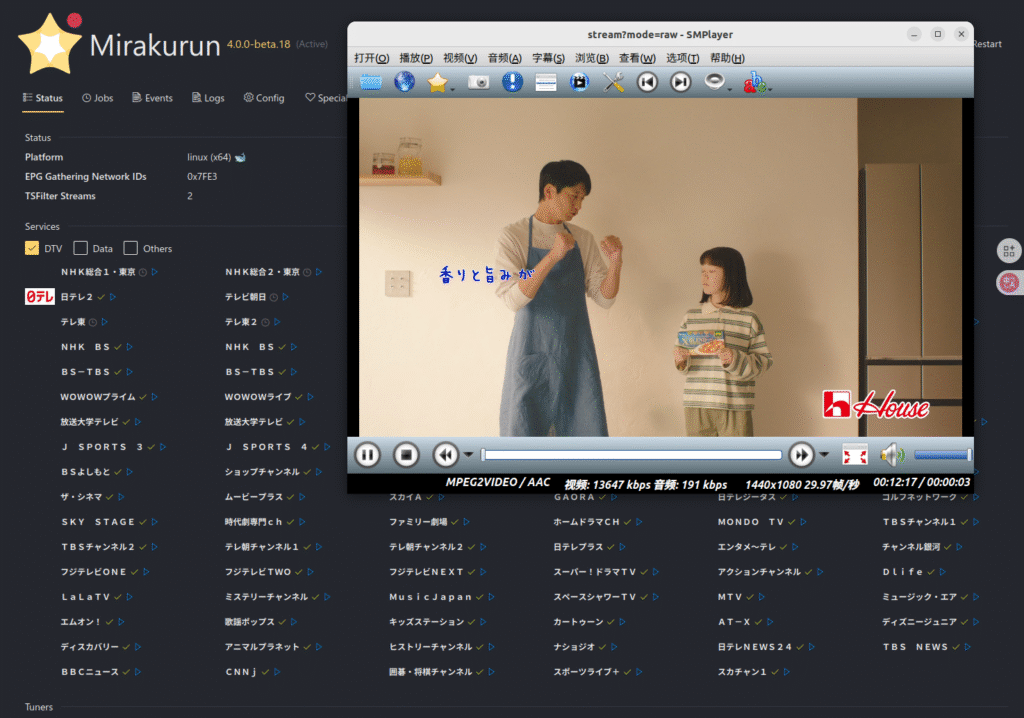Mute audio using the speaker icon

click(x=890, y=455)
